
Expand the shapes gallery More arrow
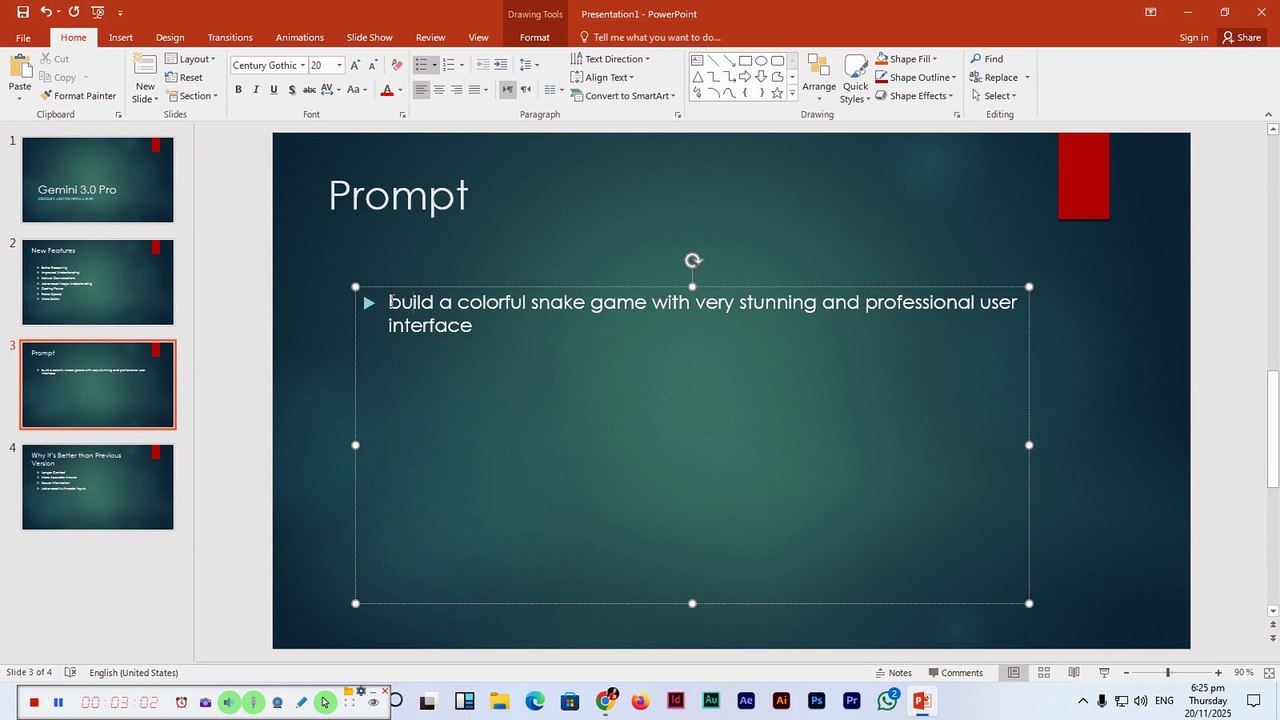(x=792, y=93)
